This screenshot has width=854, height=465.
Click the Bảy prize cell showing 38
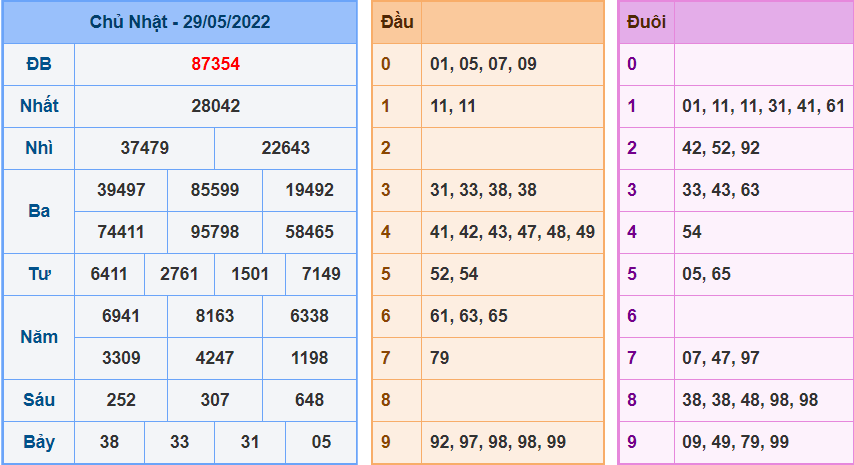pos(109,442)
